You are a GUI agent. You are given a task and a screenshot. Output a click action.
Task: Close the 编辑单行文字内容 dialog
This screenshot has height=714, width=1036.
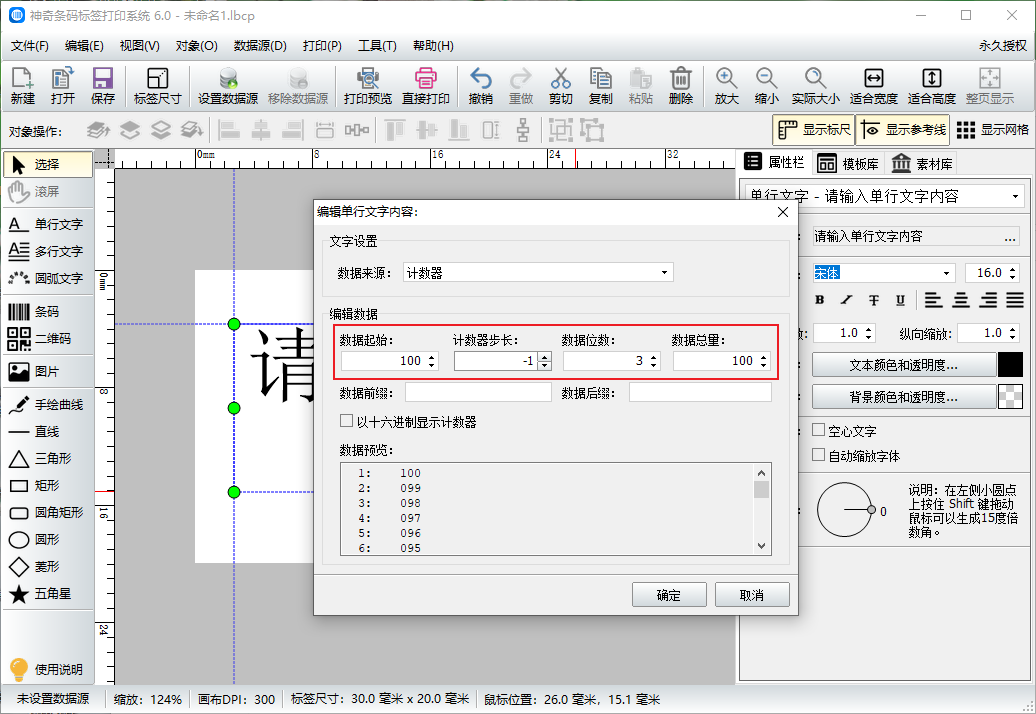point(783,212)
